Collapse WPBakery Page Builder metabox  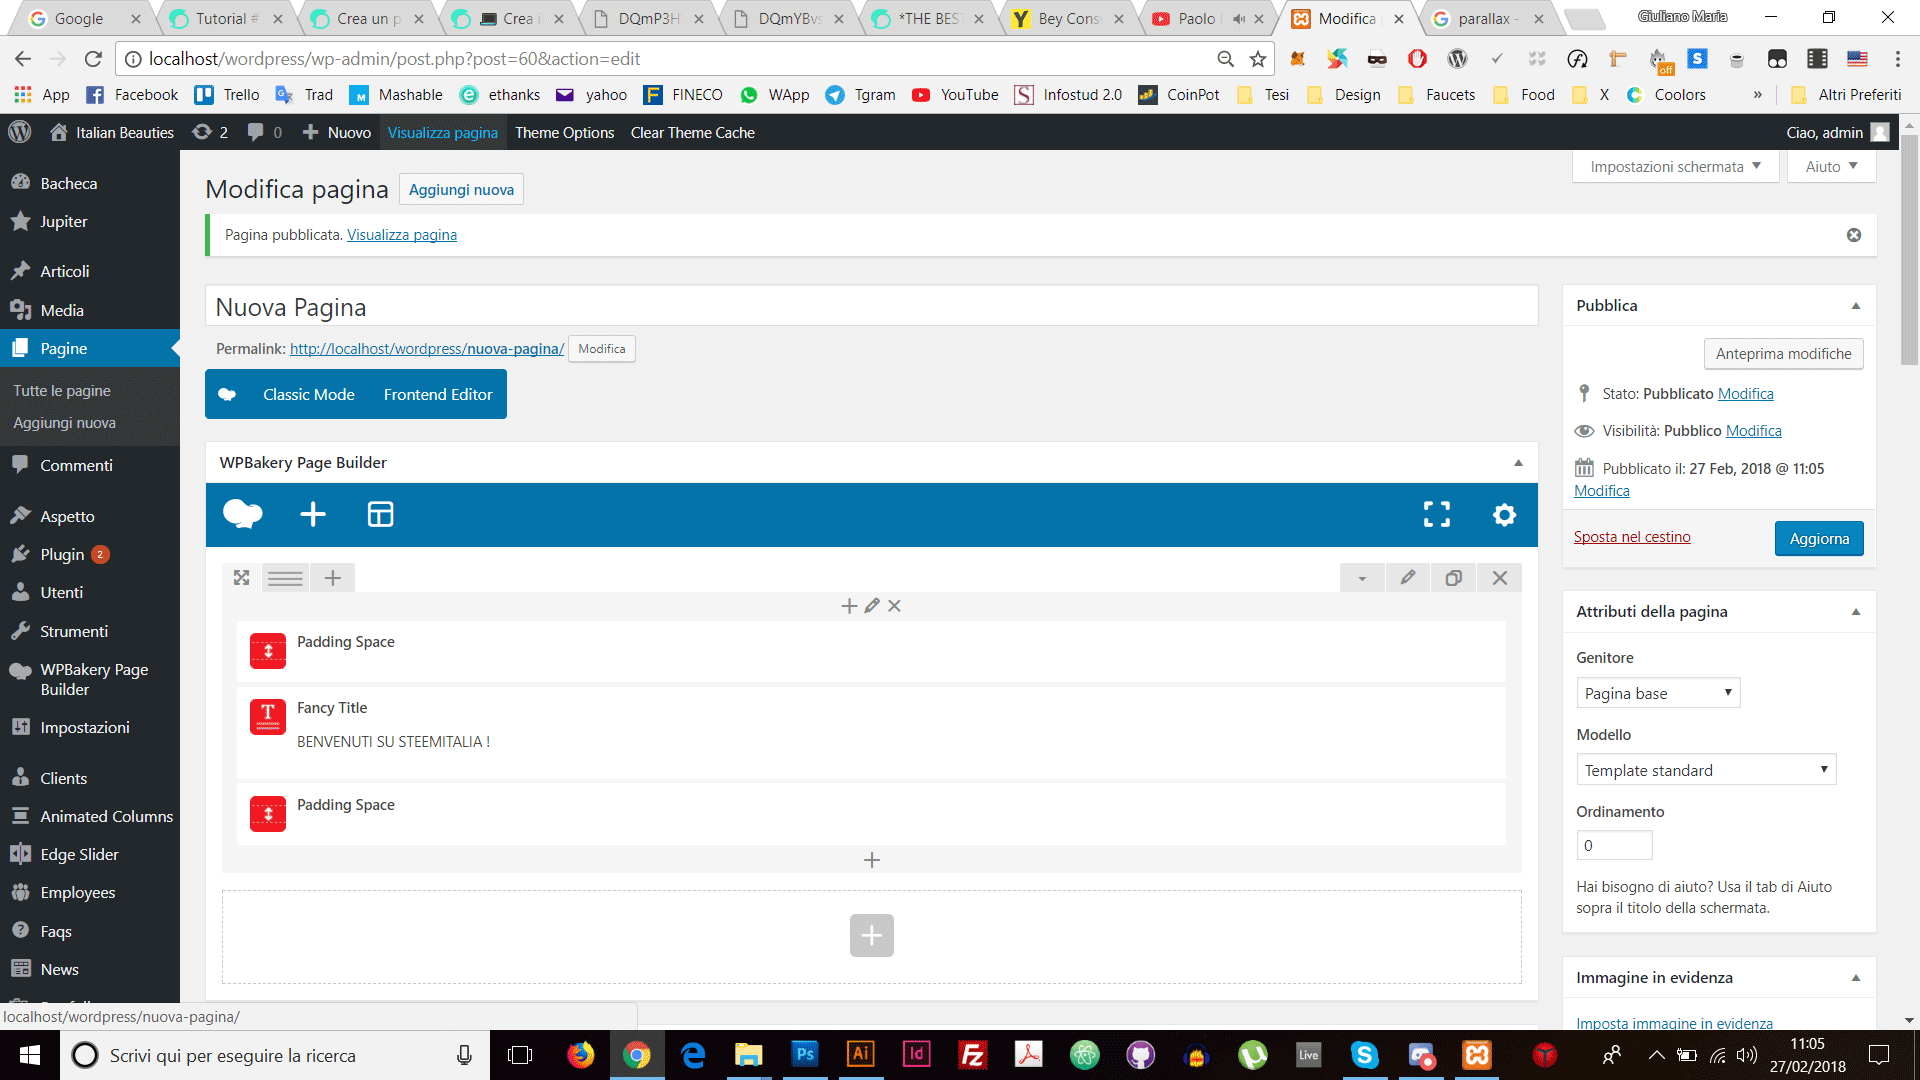pos(1517,463)
